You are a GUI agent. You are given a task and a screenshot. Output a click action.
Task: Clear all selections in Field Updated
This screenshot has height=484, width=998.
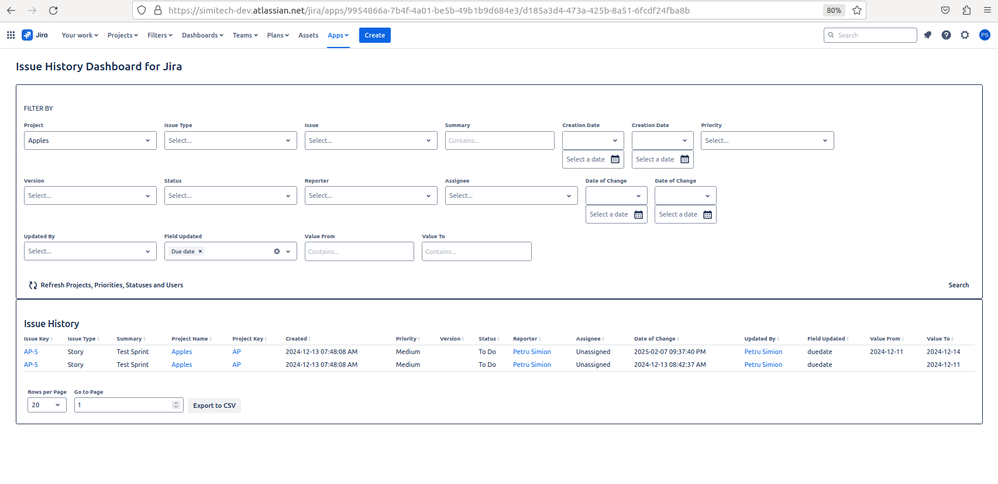(277, 252)
